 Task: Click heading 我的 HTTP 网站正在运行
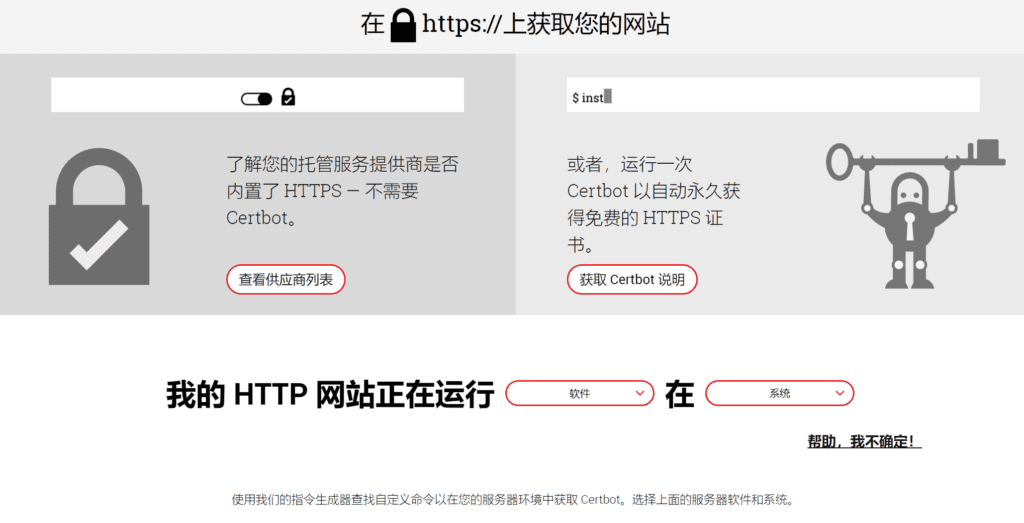[x=330, y=394]
